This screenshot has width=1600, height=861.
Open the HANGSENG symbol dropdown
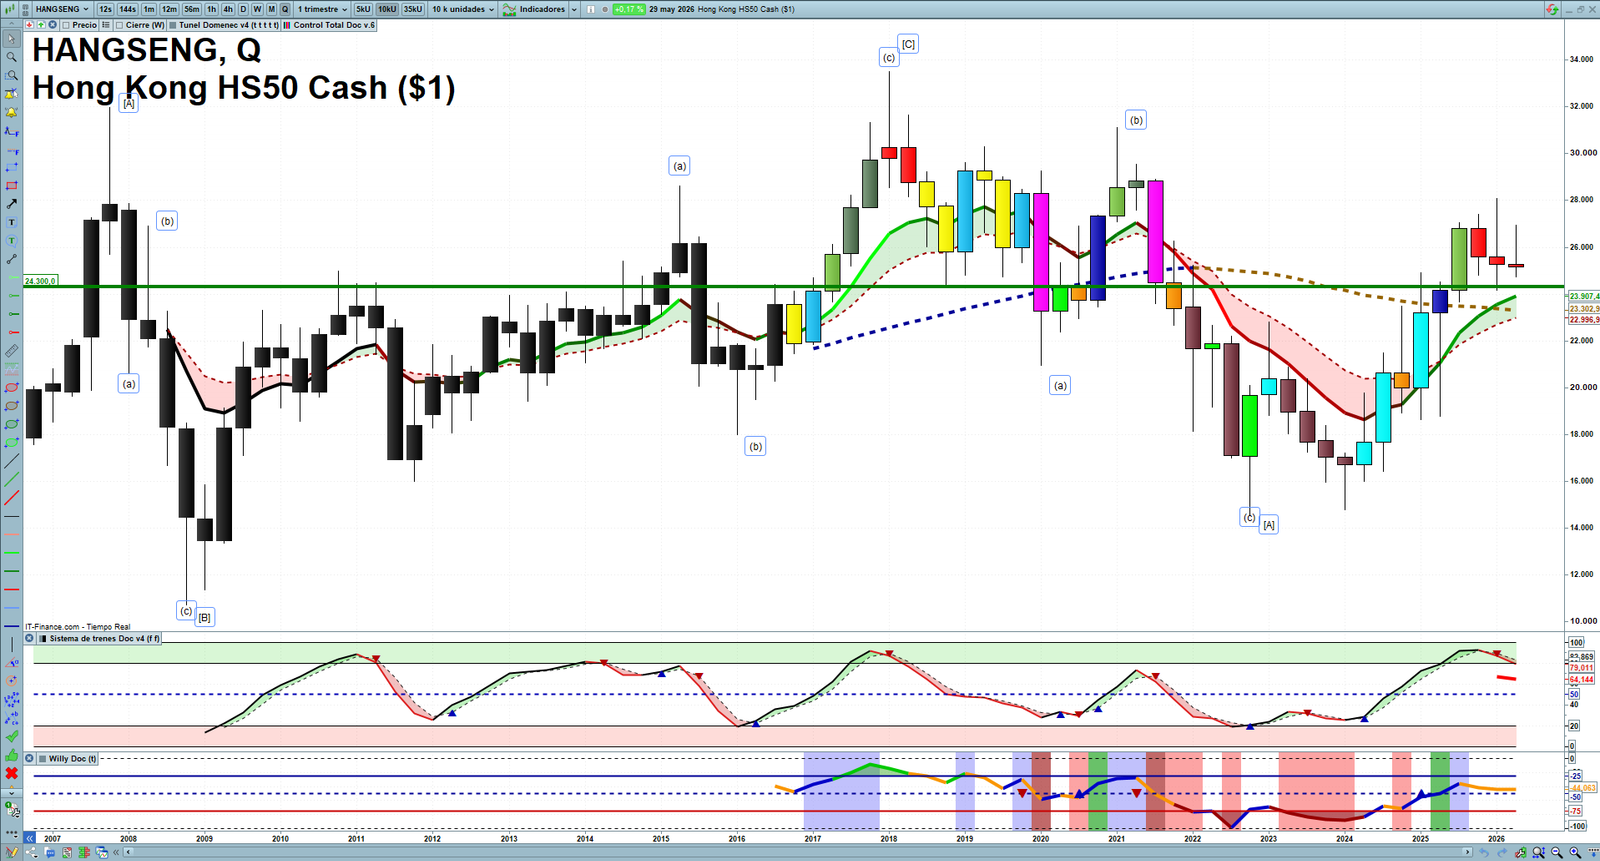pyautogui.click(x=61, y=9)
